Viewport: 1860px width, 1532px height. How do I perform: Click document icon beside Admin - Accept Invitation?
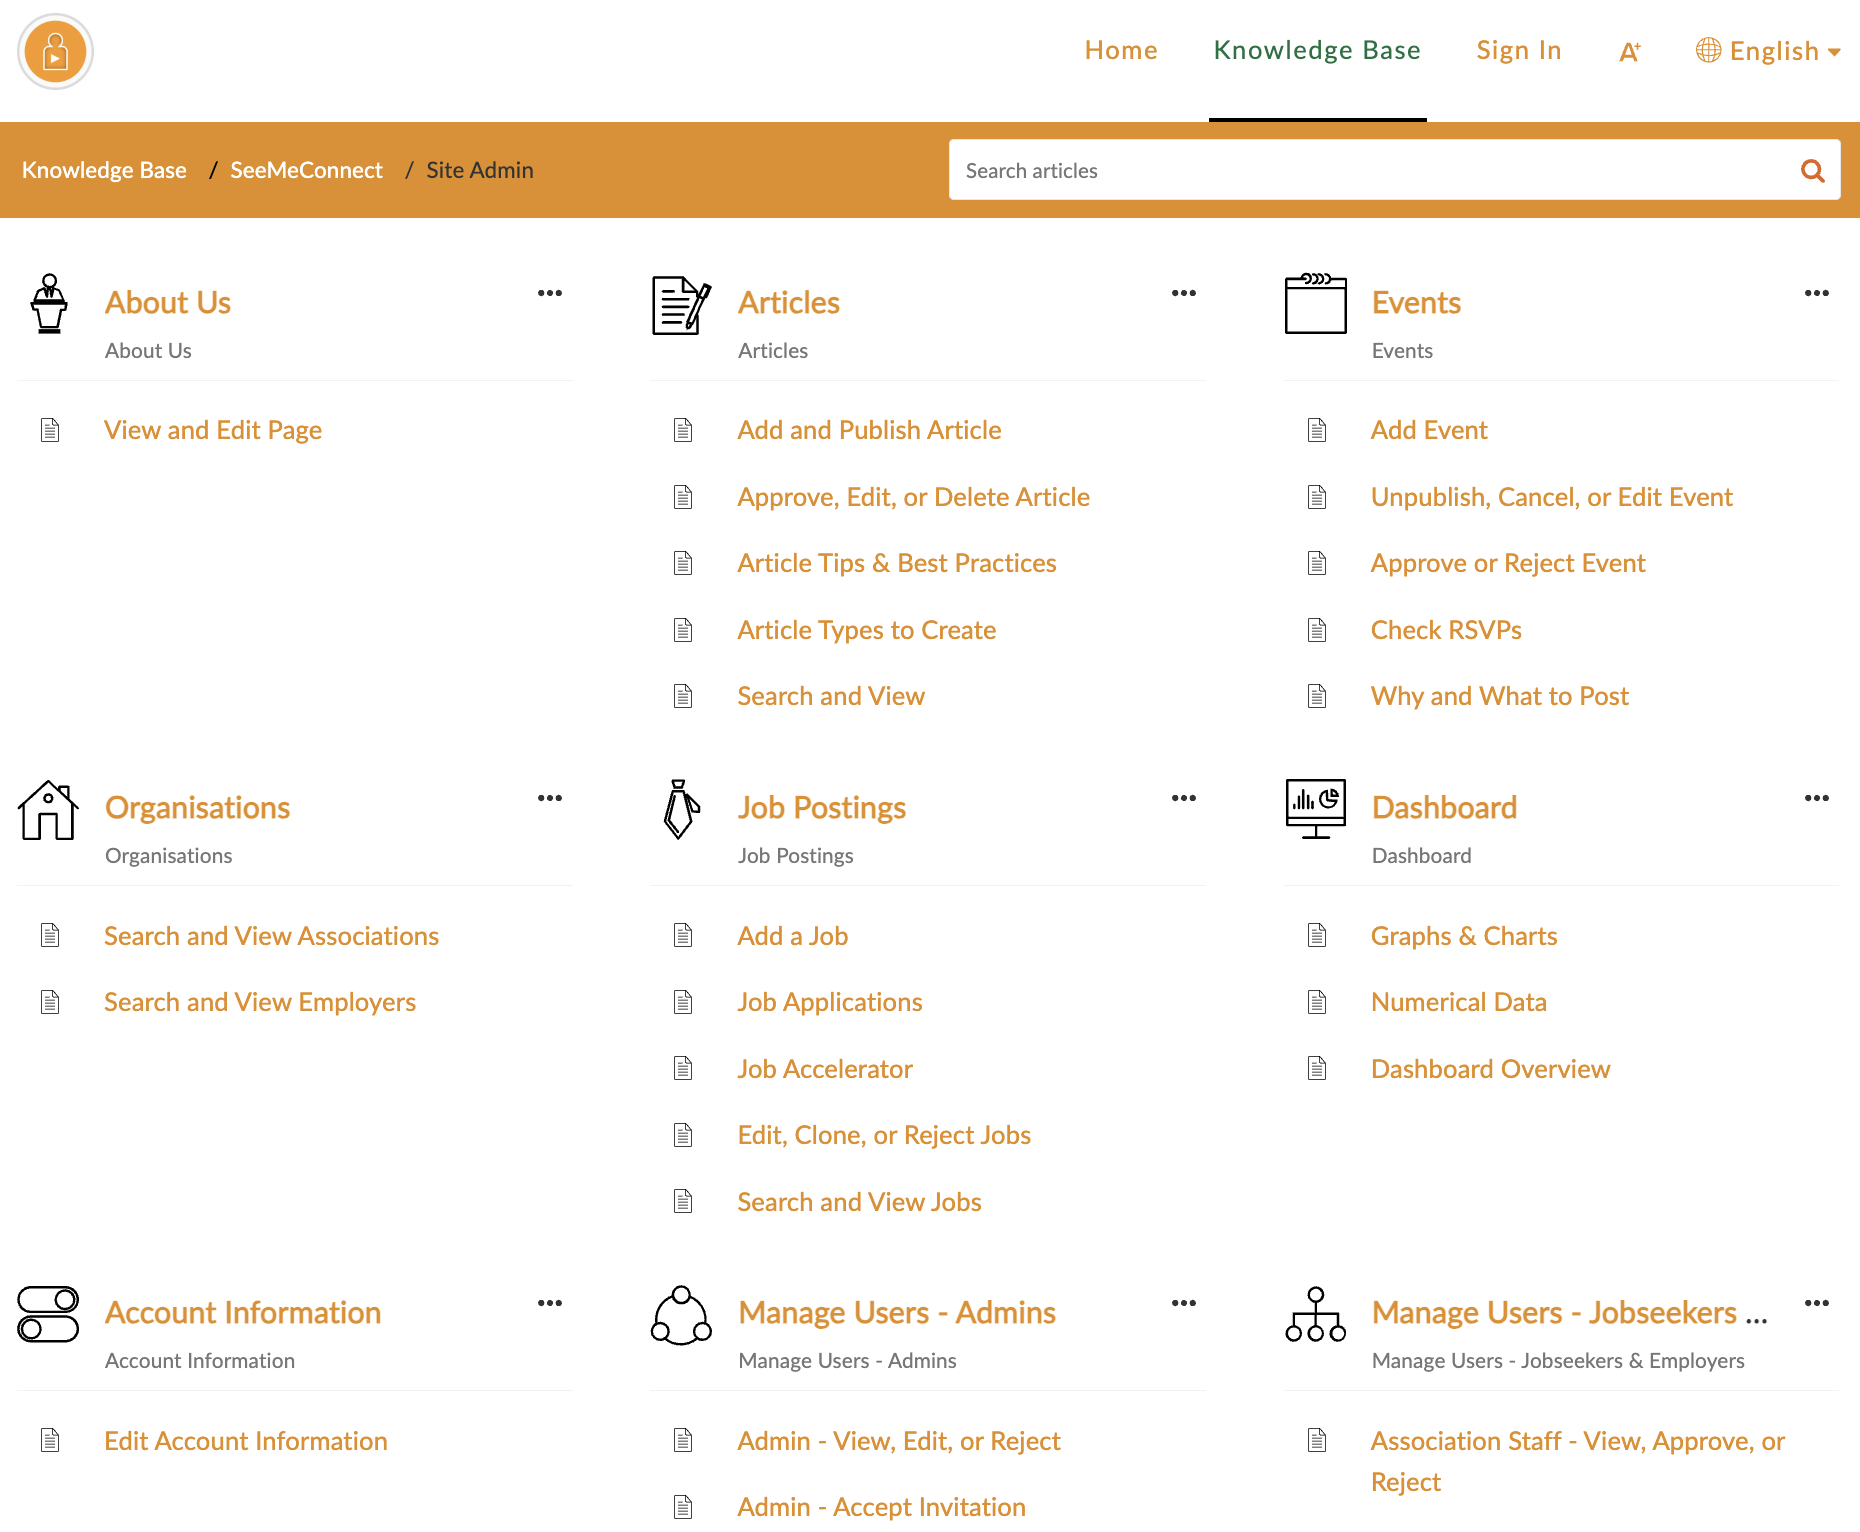(x=683, y=1507)
